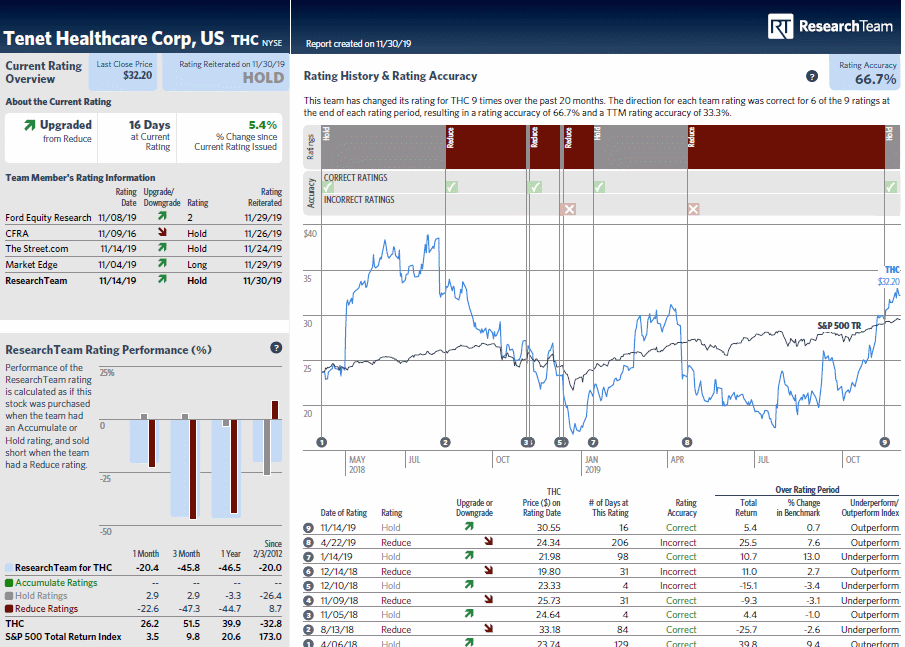The image size is (905, 647).
Task: Select chart timeline marker 7
Action: (593, 442)
